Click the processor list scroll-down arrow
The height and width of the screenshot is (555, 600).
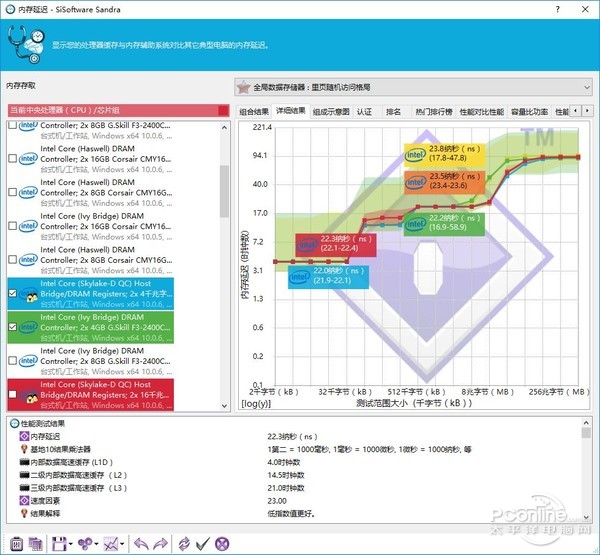(x=224, y=406)
